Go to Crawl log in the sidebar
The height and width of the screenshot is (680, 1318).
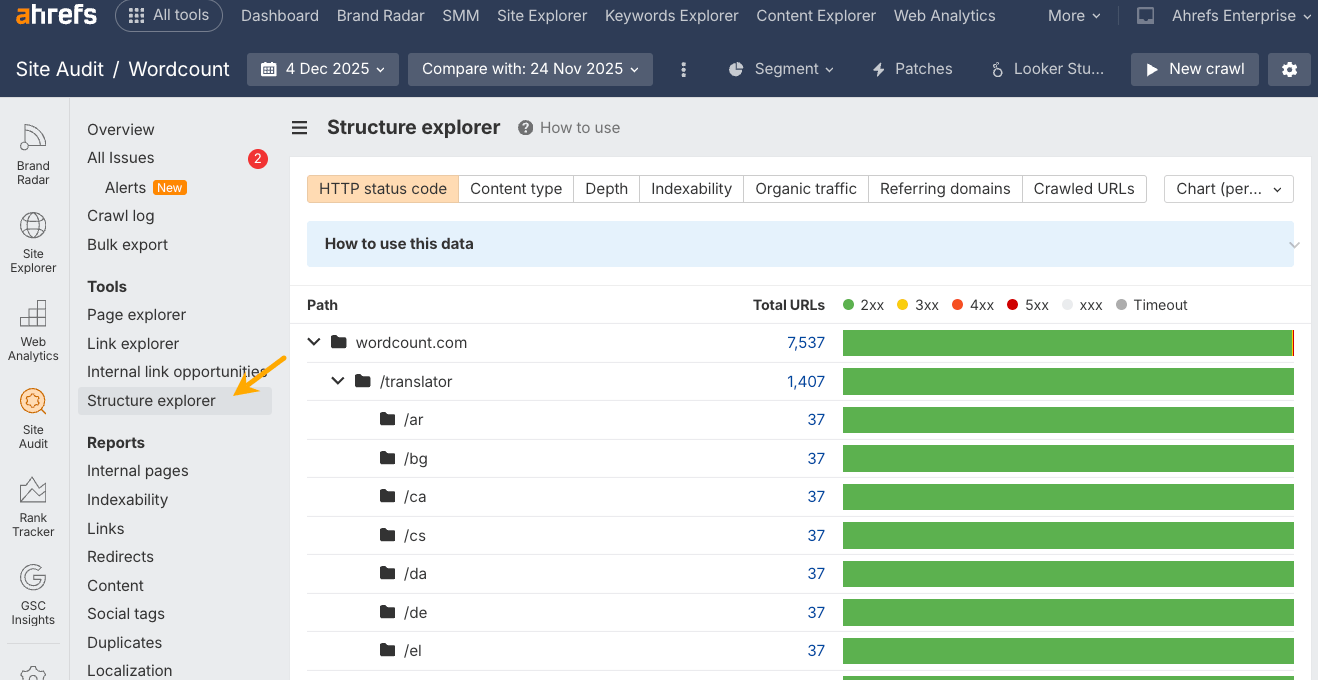pos(120,216)
